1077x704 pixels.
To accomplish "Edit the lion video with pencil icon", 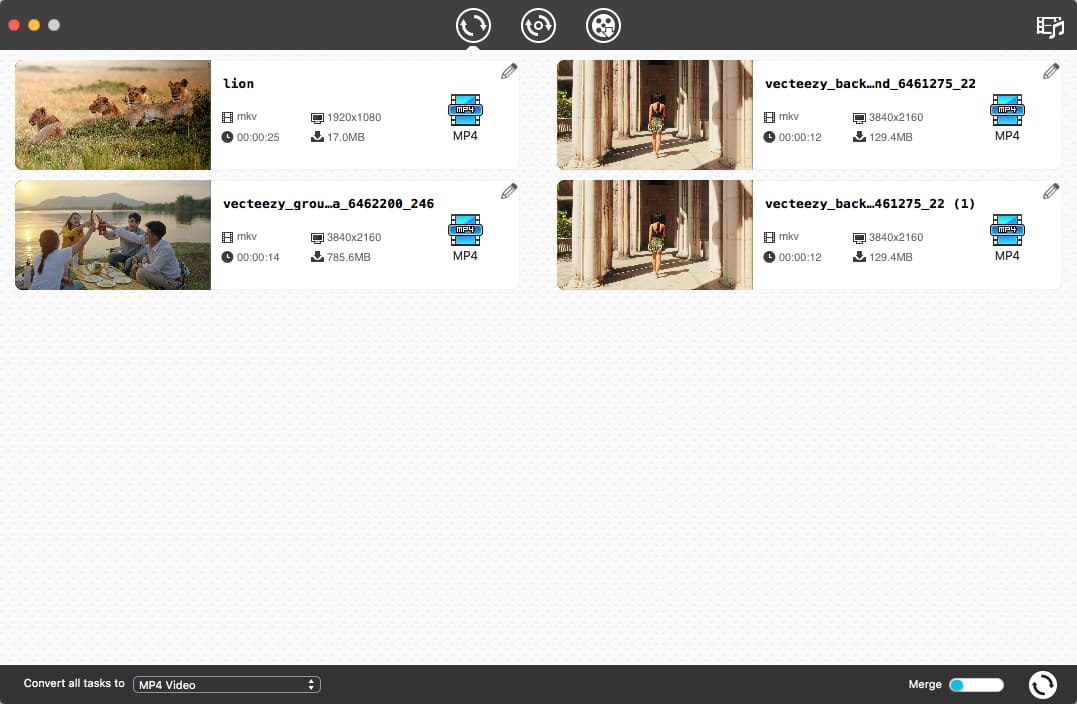I will coord(509,71).
